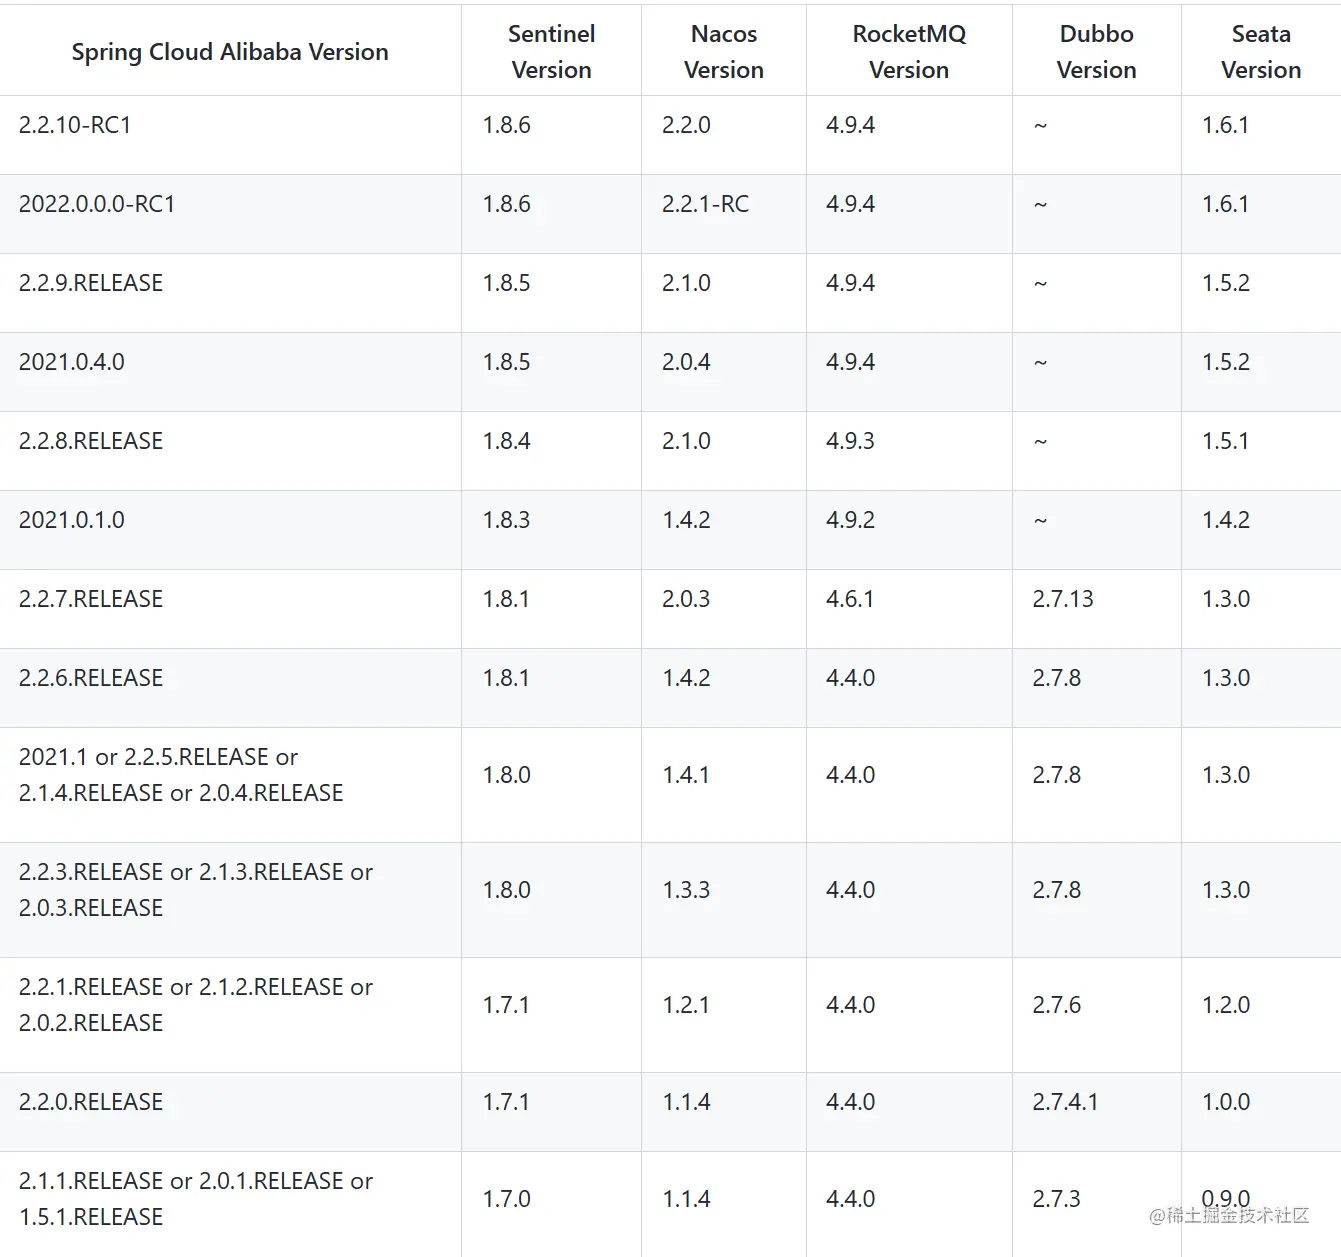Click the Nacos Version column header
This screenshot has width=1341, height=1257.
click(724, 52)
